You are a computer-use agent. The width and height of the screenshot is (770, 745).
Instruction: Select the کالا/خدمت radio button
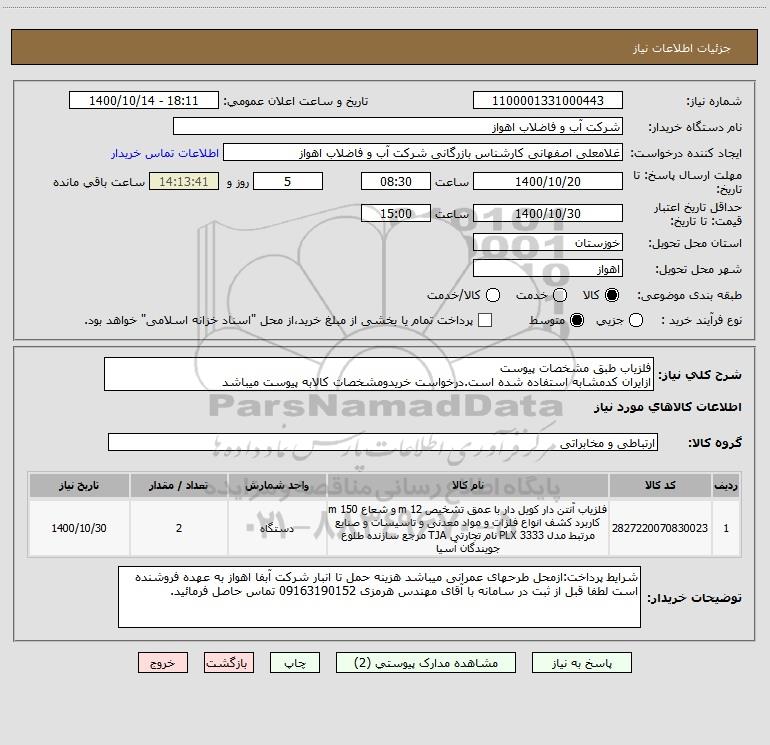coord(493,295)
